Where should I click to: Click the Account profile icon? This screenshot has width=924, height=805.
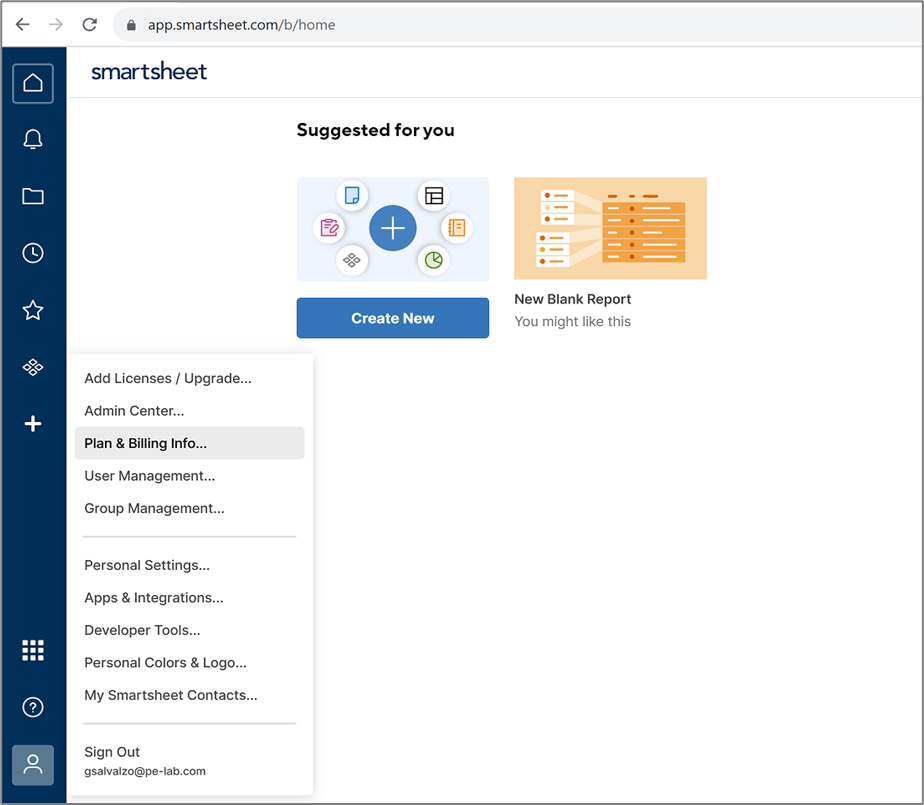click(33, 765)
